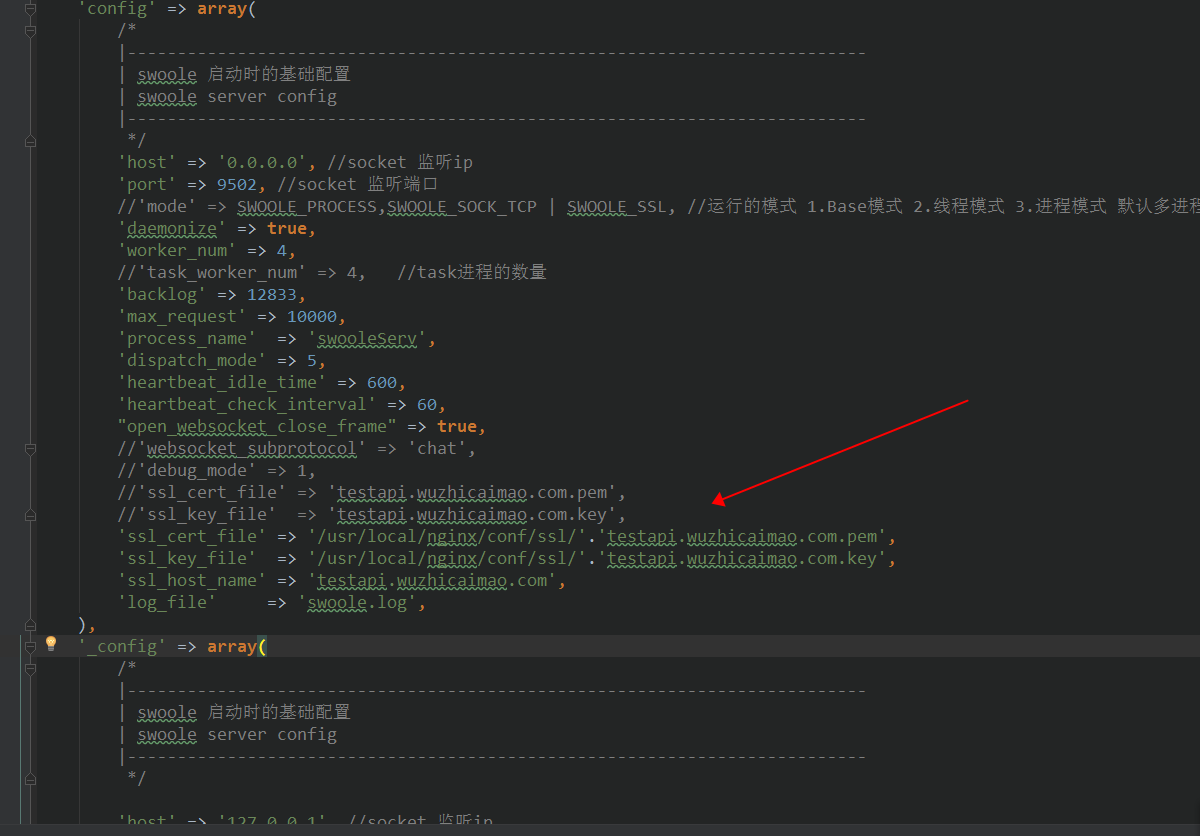Click '/usr/local/nginx/conf/ssl/' on the ssl_key_file line
1200x836 pixels.
click(x=447, y=558)
